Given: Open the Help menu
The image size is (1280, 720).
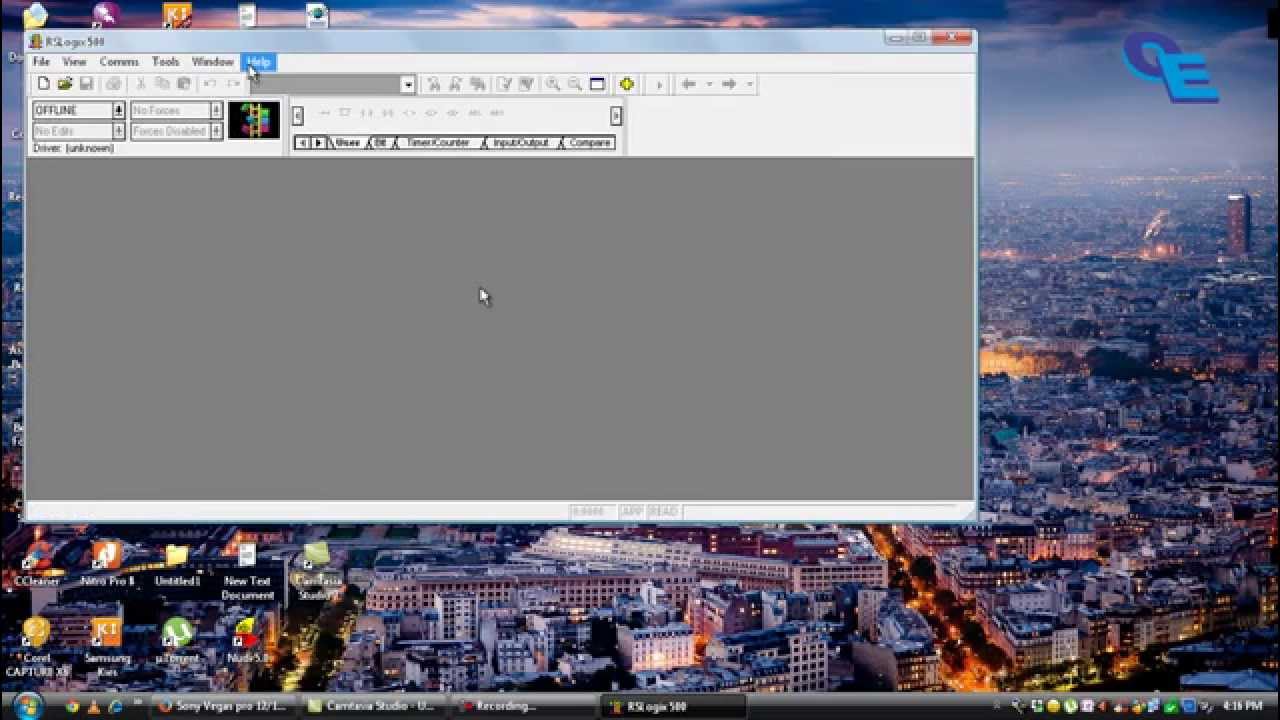Looking at the screenshot, I should (258, 62).
